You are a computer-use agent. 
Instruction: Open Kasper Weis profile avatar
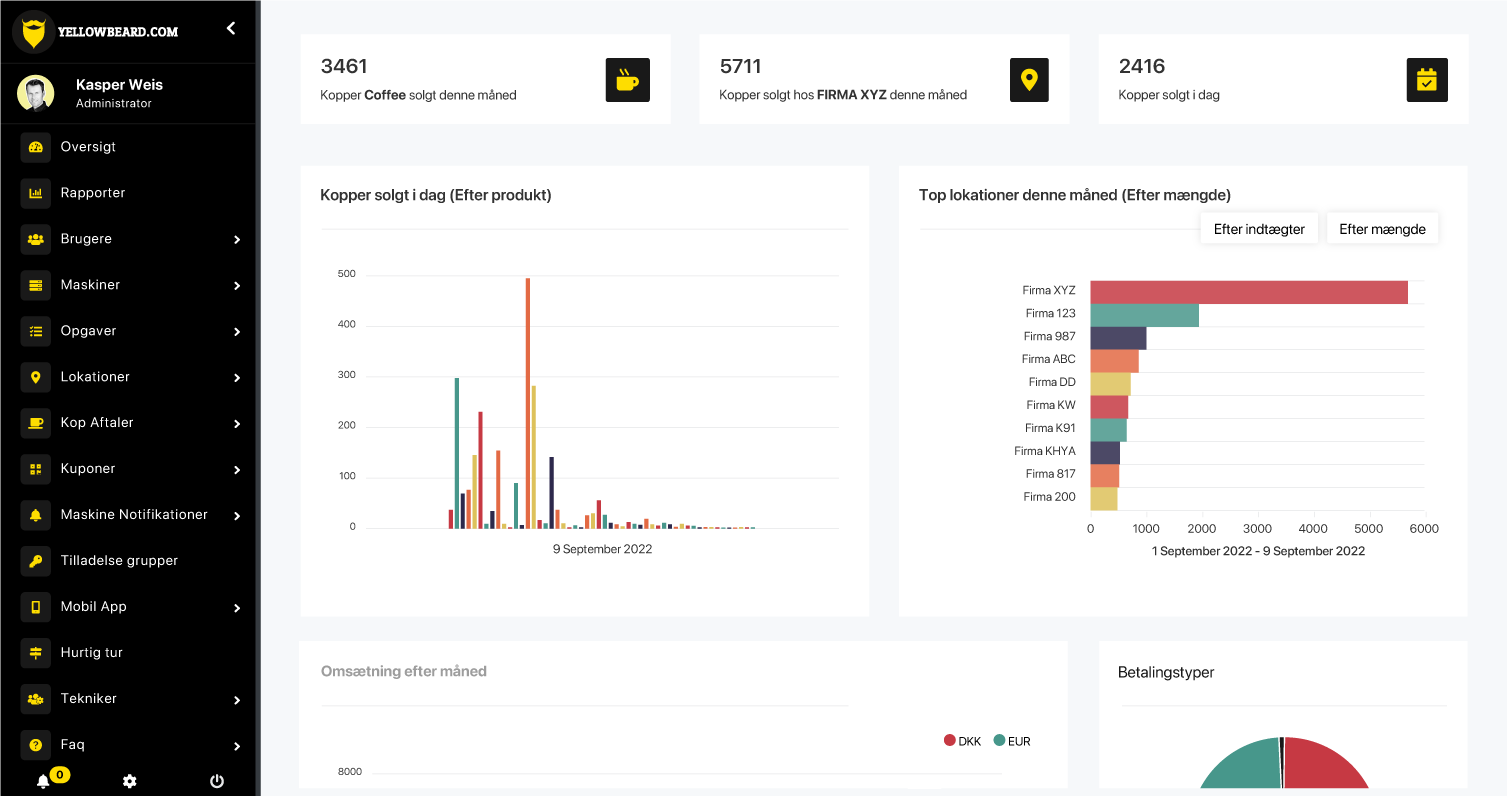35,93
